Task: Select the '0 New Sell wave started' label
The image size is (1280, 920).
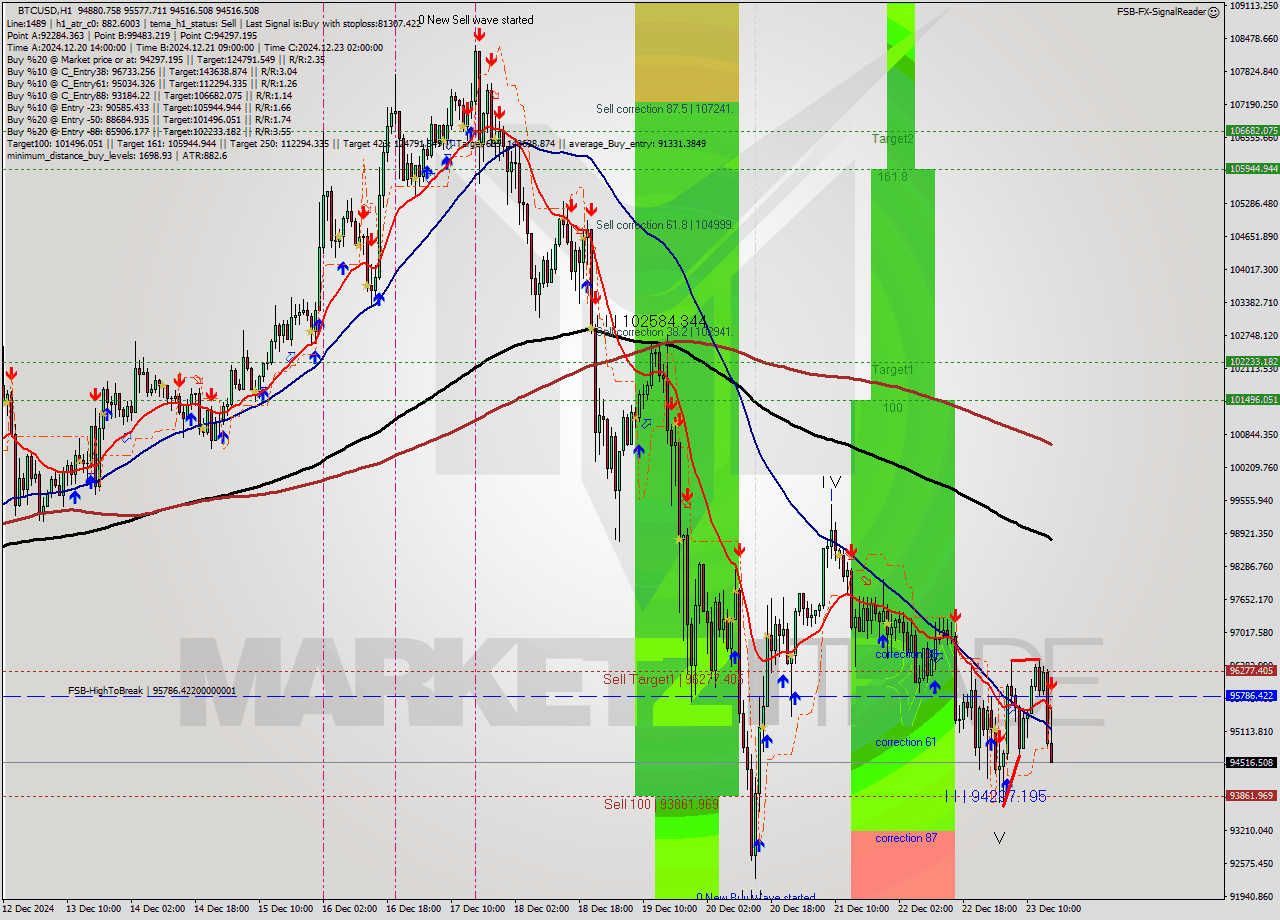Action: 476,20
